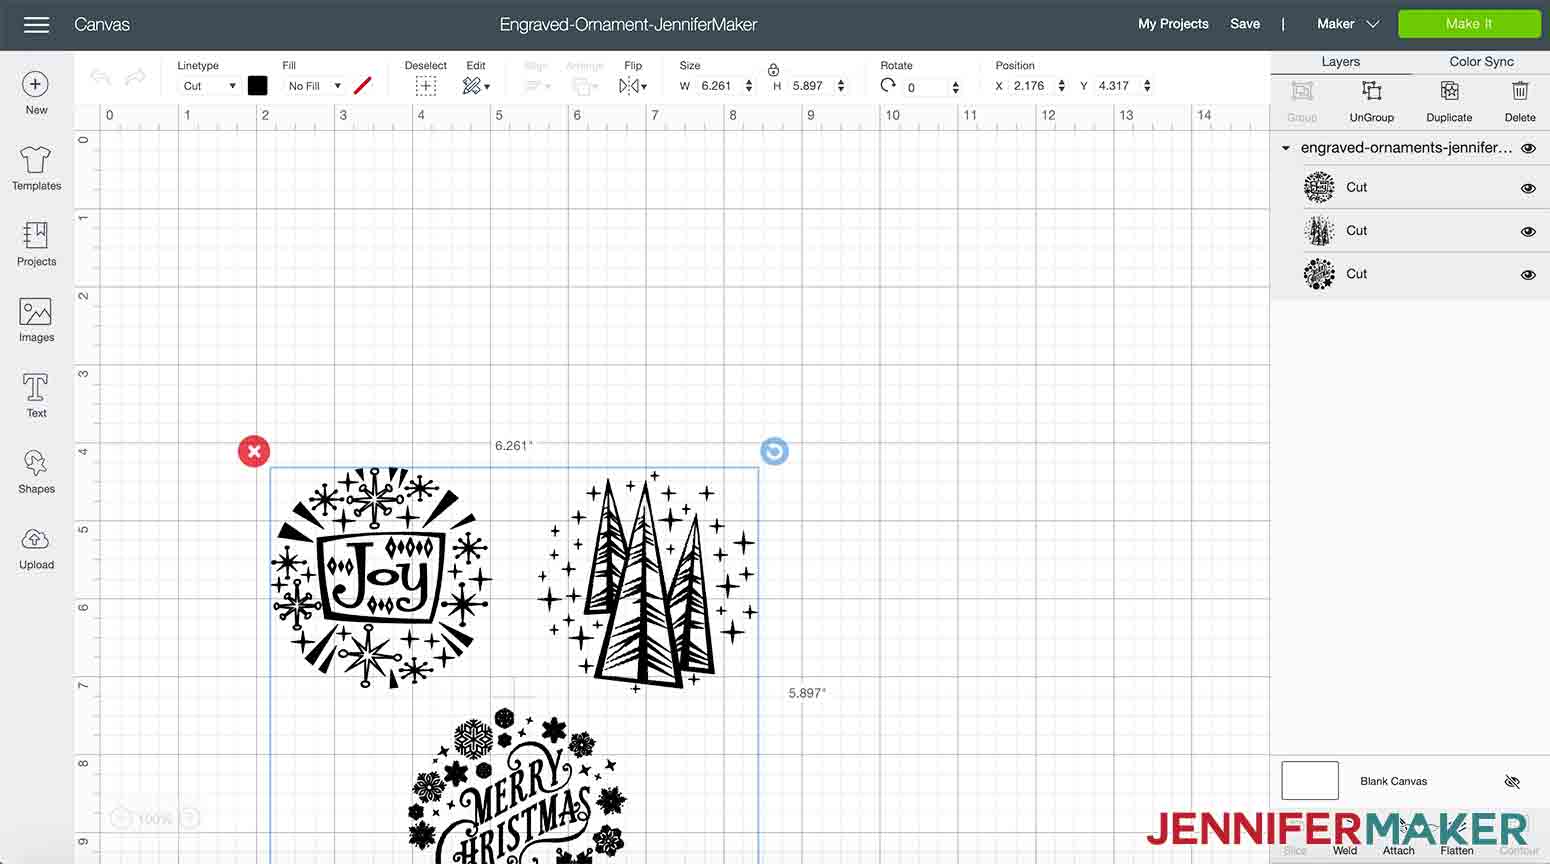
Task: Toggle visibility of engraved-ornaments group
Action: coord(1528,148)
